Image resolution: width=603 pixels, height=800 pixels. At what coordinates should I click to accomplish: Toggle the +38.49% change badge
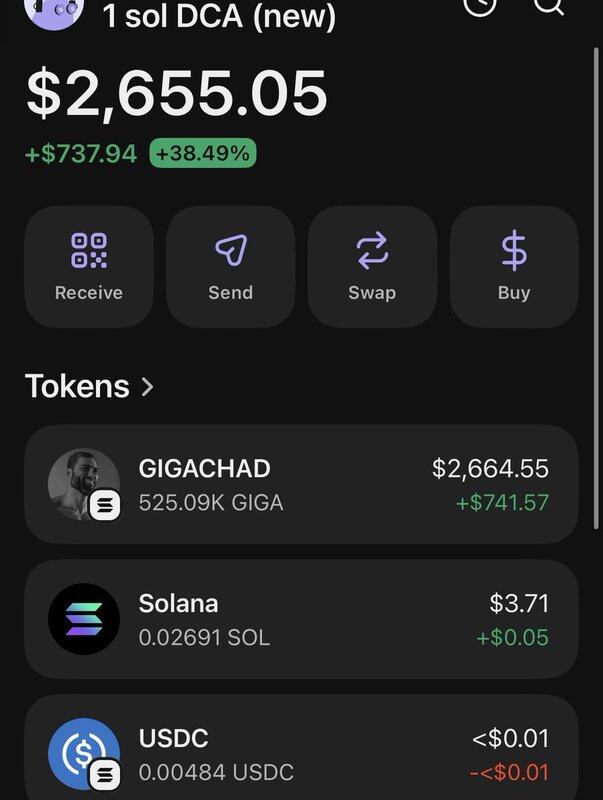click(x=203, y=154)
